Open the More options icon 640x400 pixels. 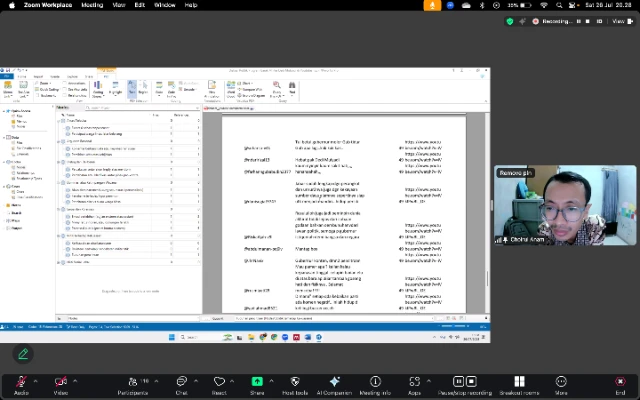pos(561,382)
